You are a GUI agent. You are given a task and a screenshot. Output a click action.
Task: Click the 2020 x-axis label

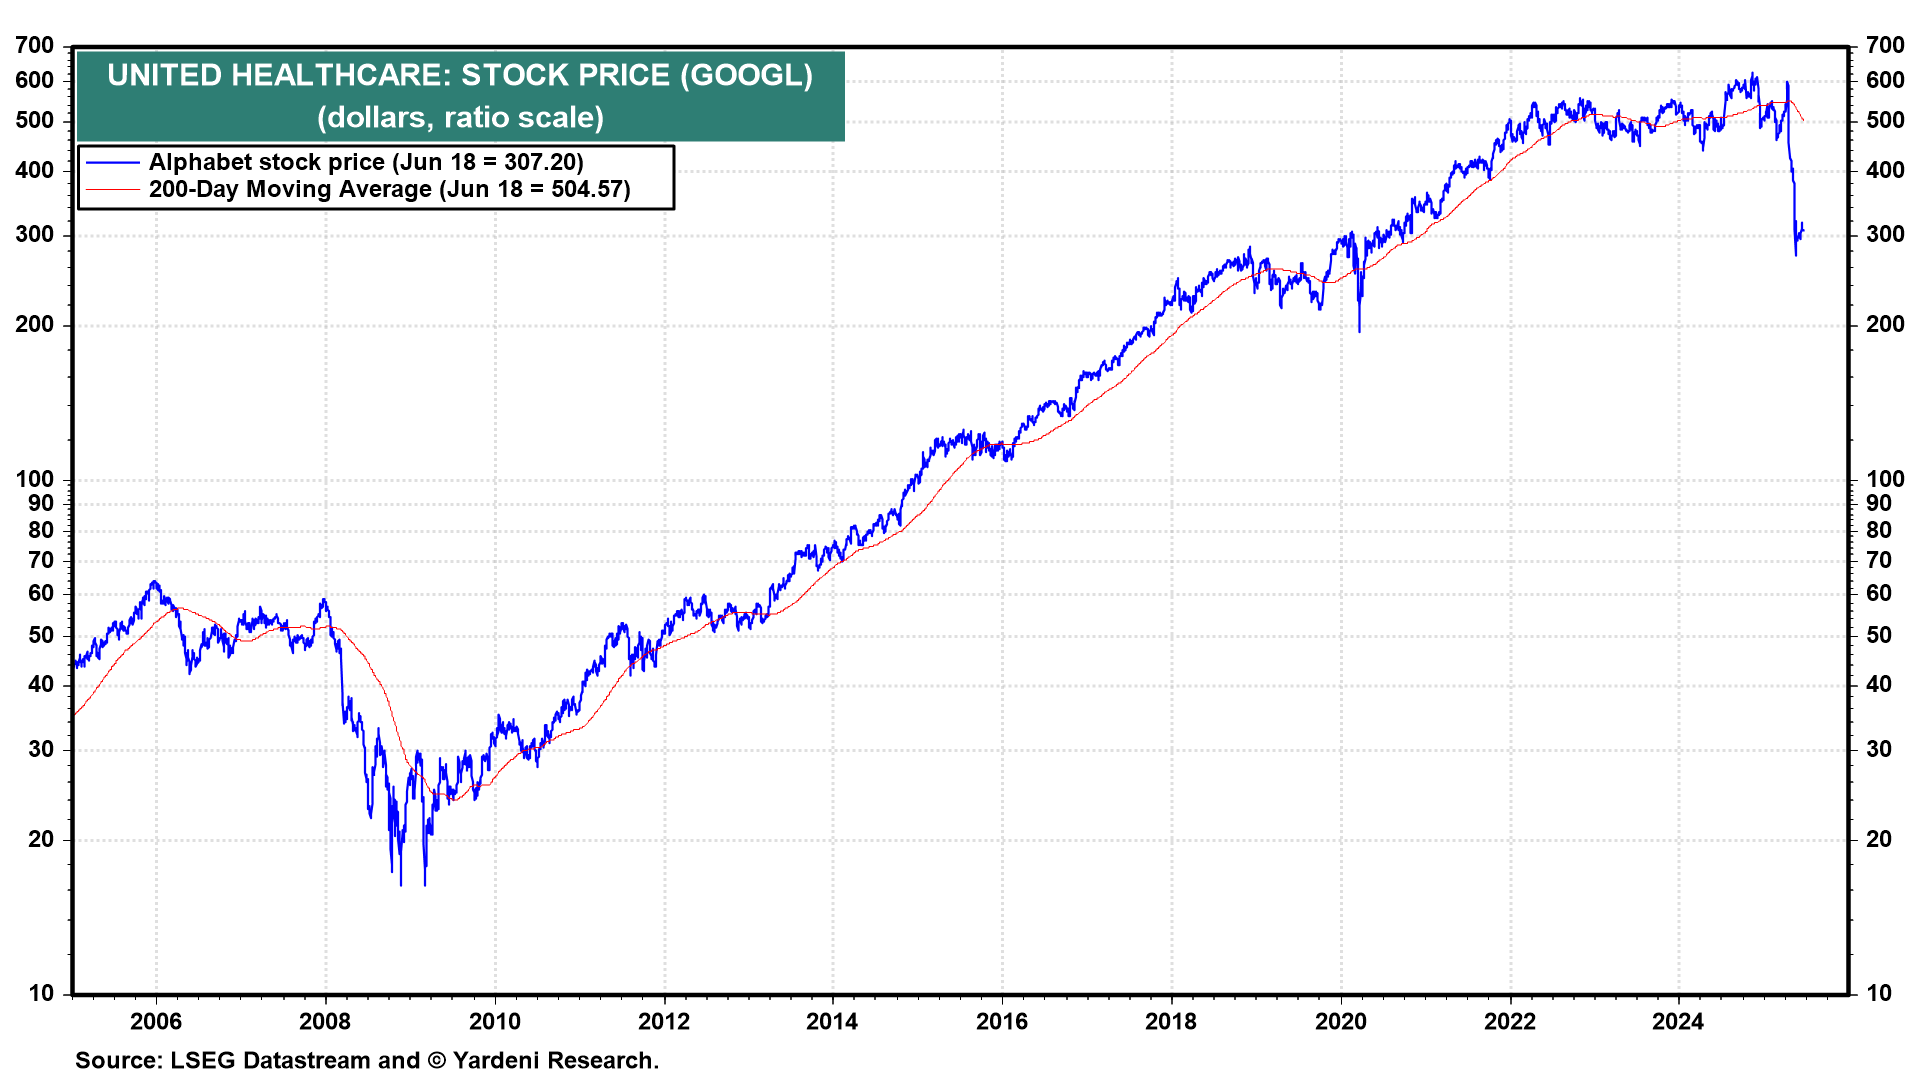click(x=1340, y=1021)
